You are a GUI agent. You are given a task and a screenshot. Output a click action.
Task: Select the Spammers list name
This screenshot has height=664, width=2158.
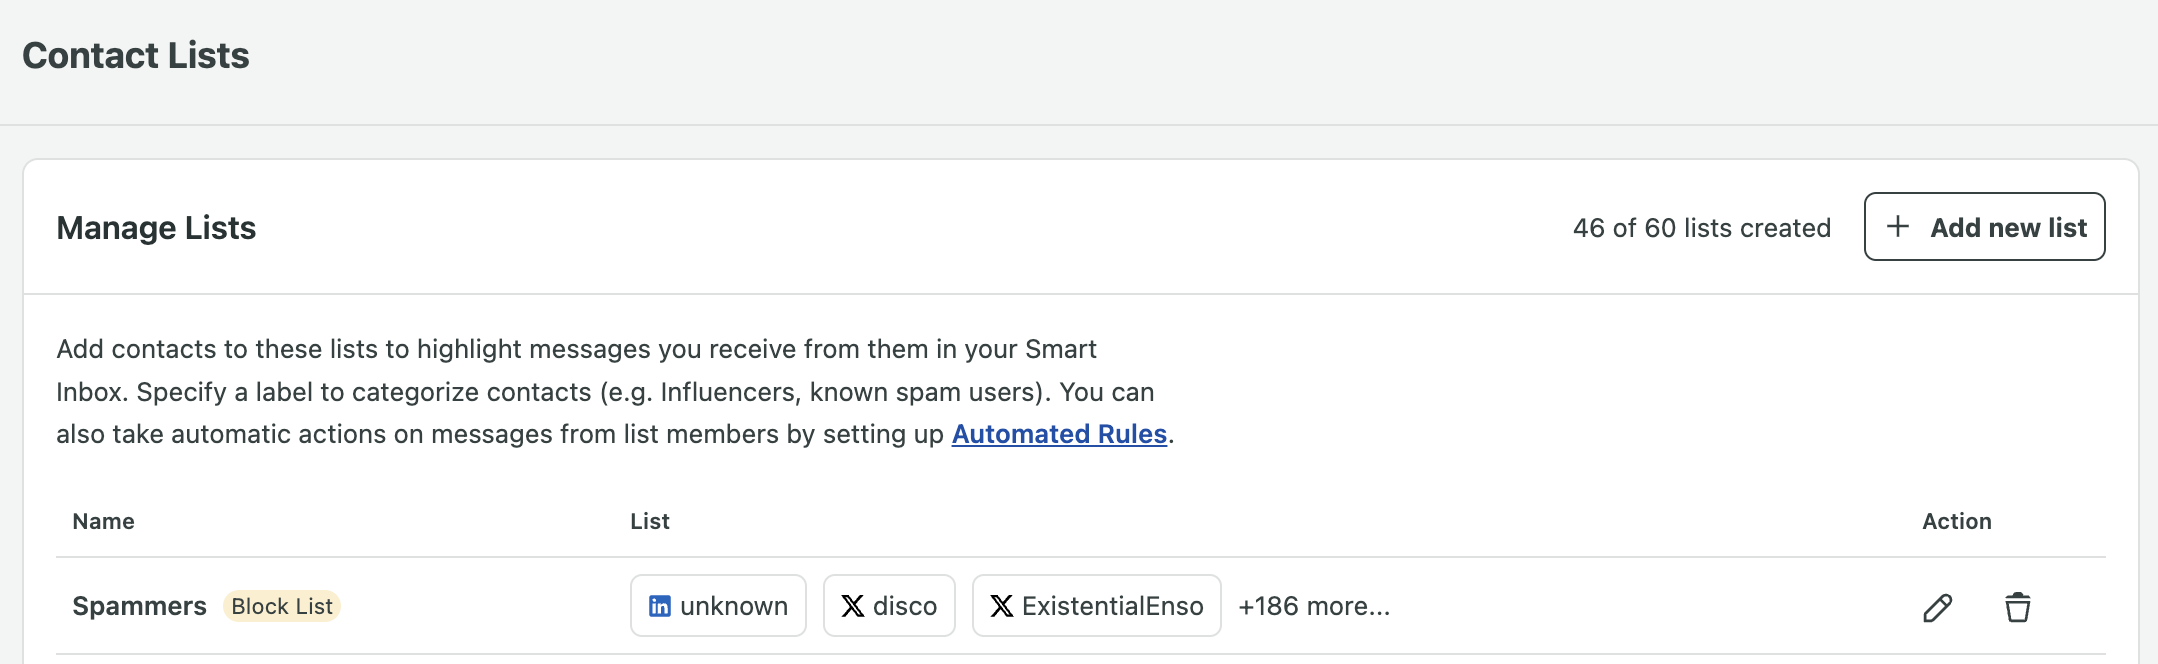click(x=139, y=606)
